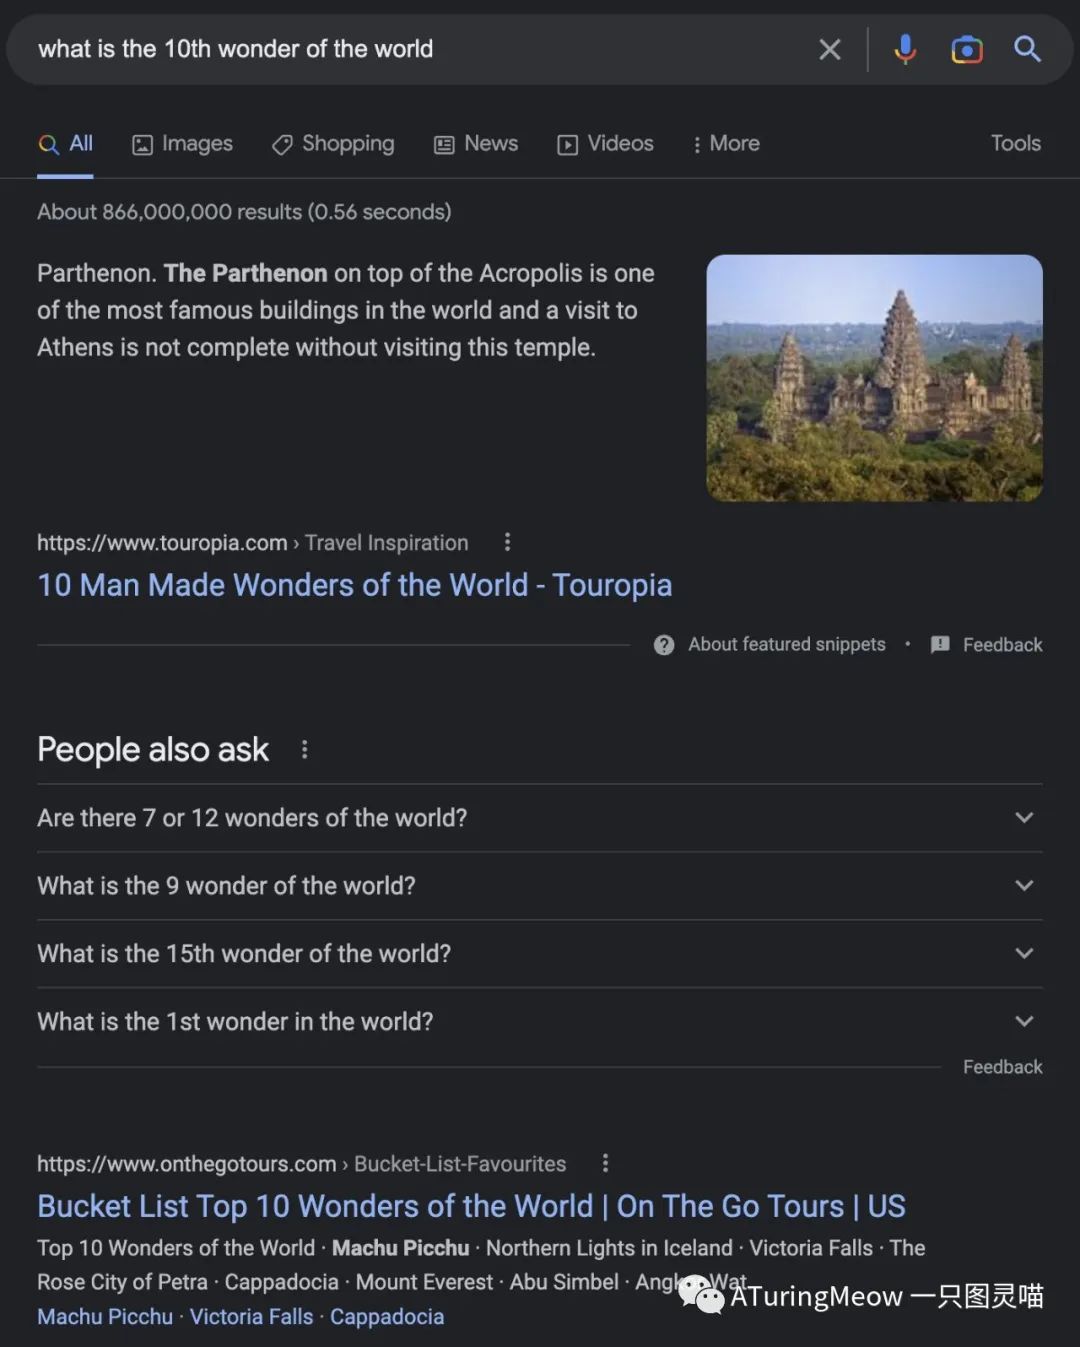Click the temple thumbnail in the featured snippet

click(x=875, y=378)
